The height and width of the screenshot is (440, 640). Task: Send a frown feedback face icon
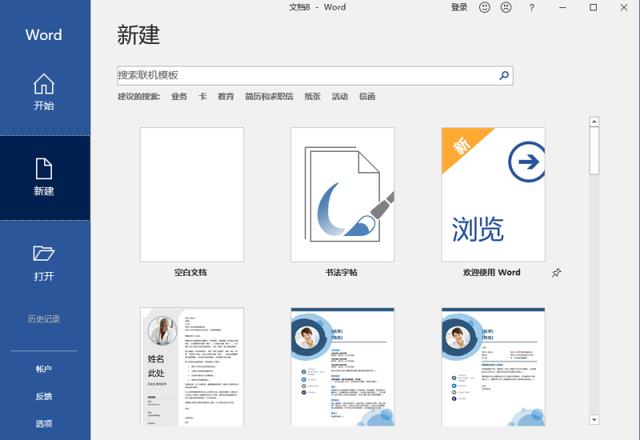(506, 7)
